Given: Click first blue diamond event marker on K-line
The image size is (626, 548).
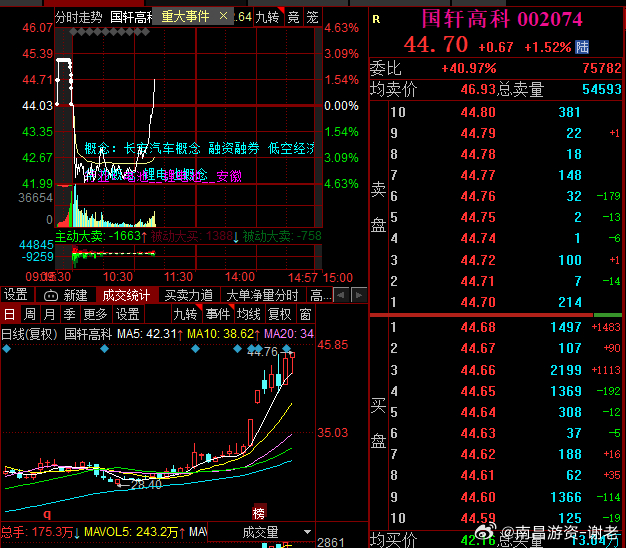Looking at the screenshot, I should click(6, 349).
